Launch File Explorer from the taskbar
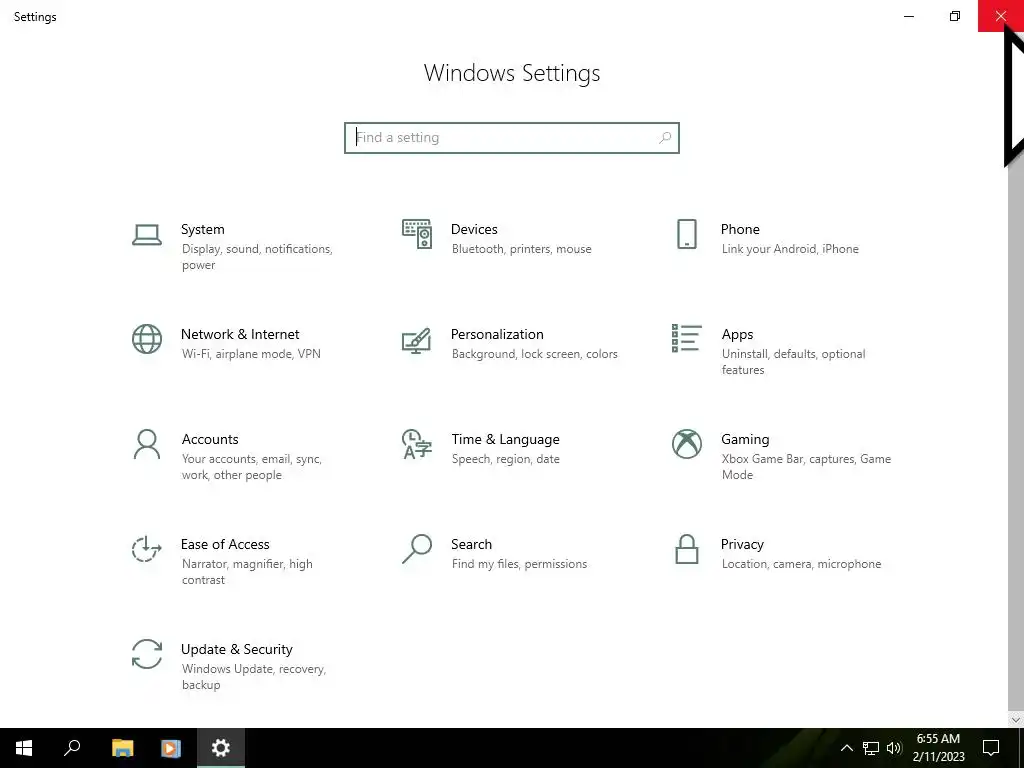1024x768 pixels. point(122,748)
